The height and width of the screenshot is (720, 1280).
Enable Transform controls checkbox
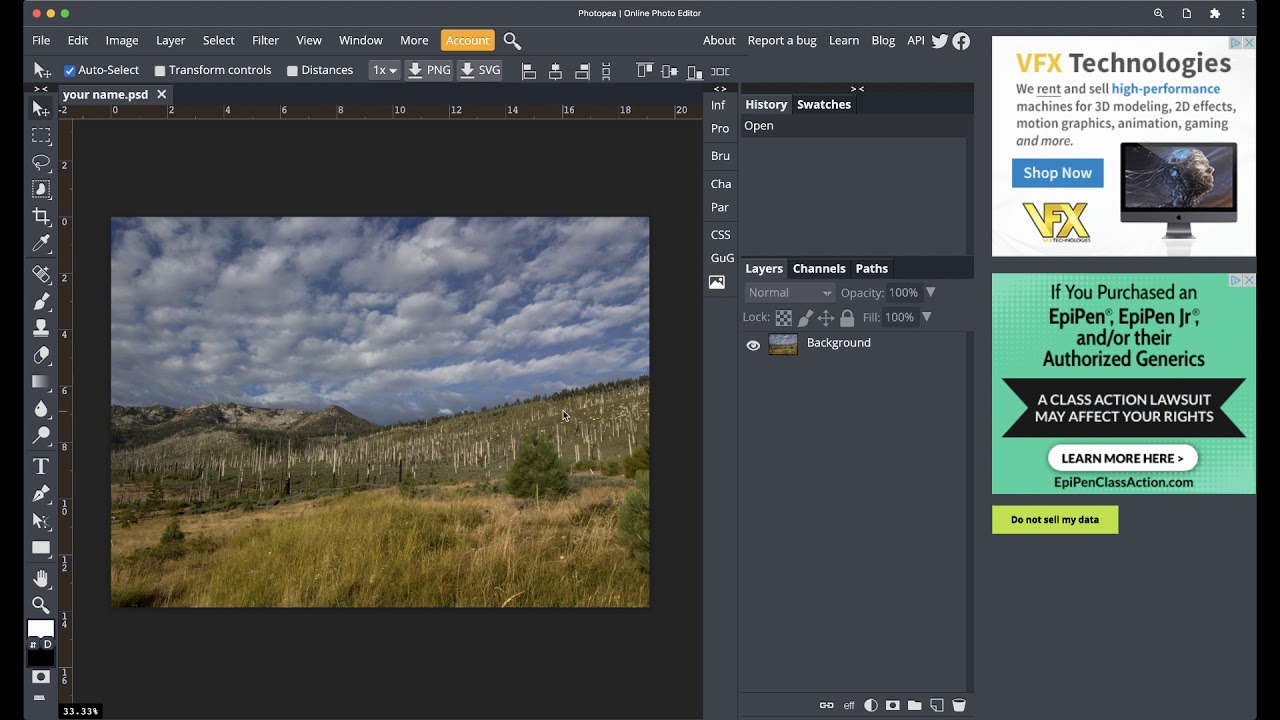coord(160,71)
